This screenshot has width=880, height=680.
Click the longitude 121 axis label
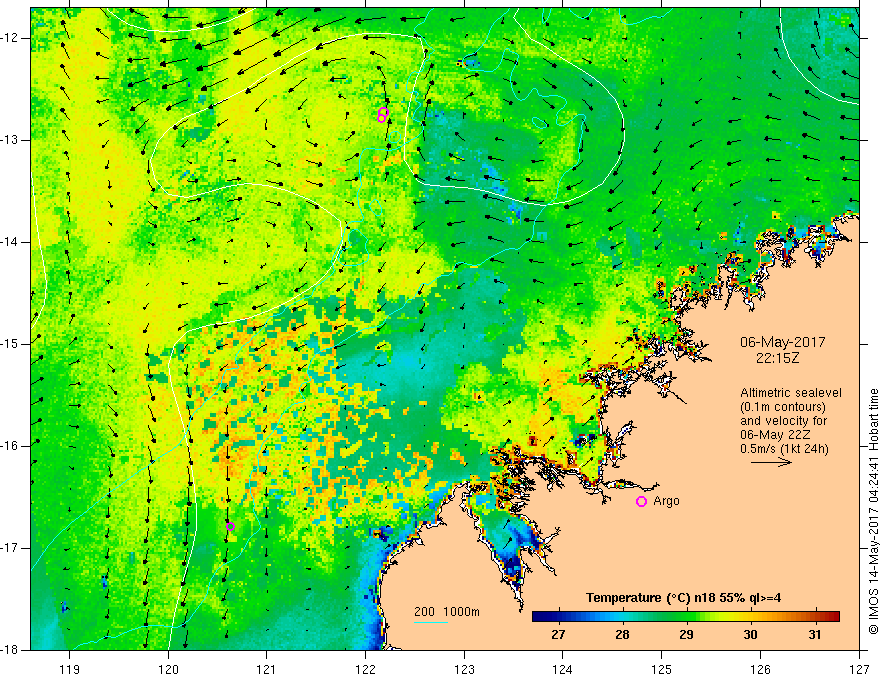267,669
